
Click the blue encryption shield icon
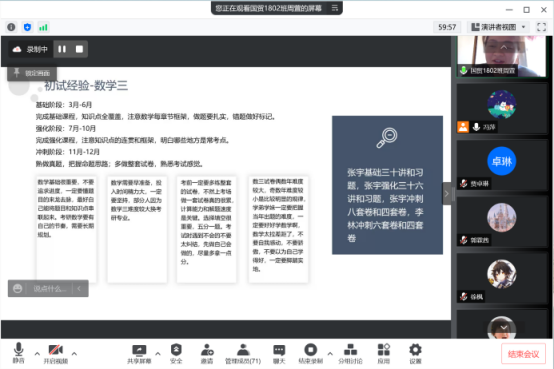tap(27, 27)
